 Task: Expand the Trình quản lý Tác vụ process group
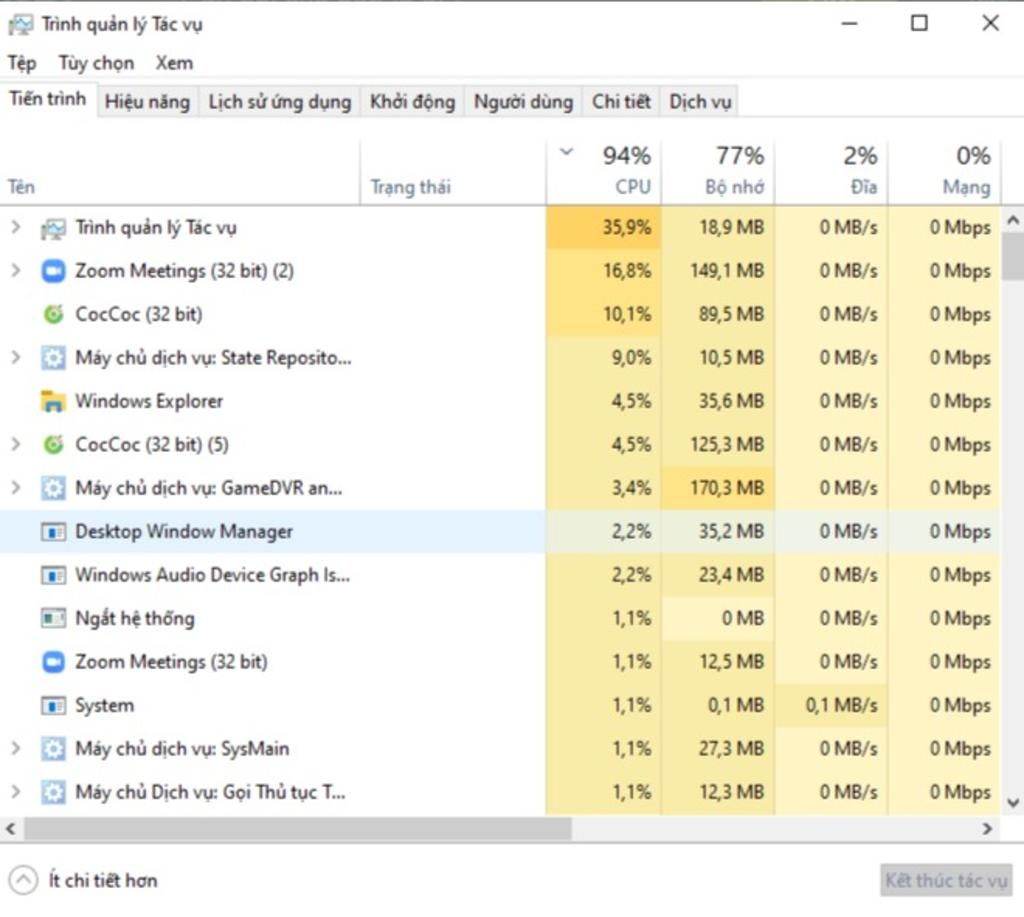coord(16,227)
